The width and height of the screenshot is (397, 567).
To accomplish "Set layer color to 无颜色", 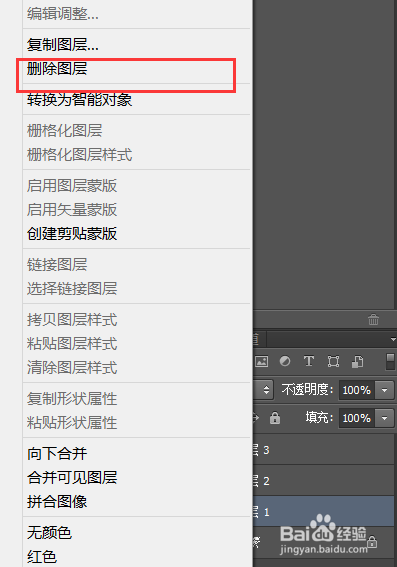I will [x=50, y=532].
